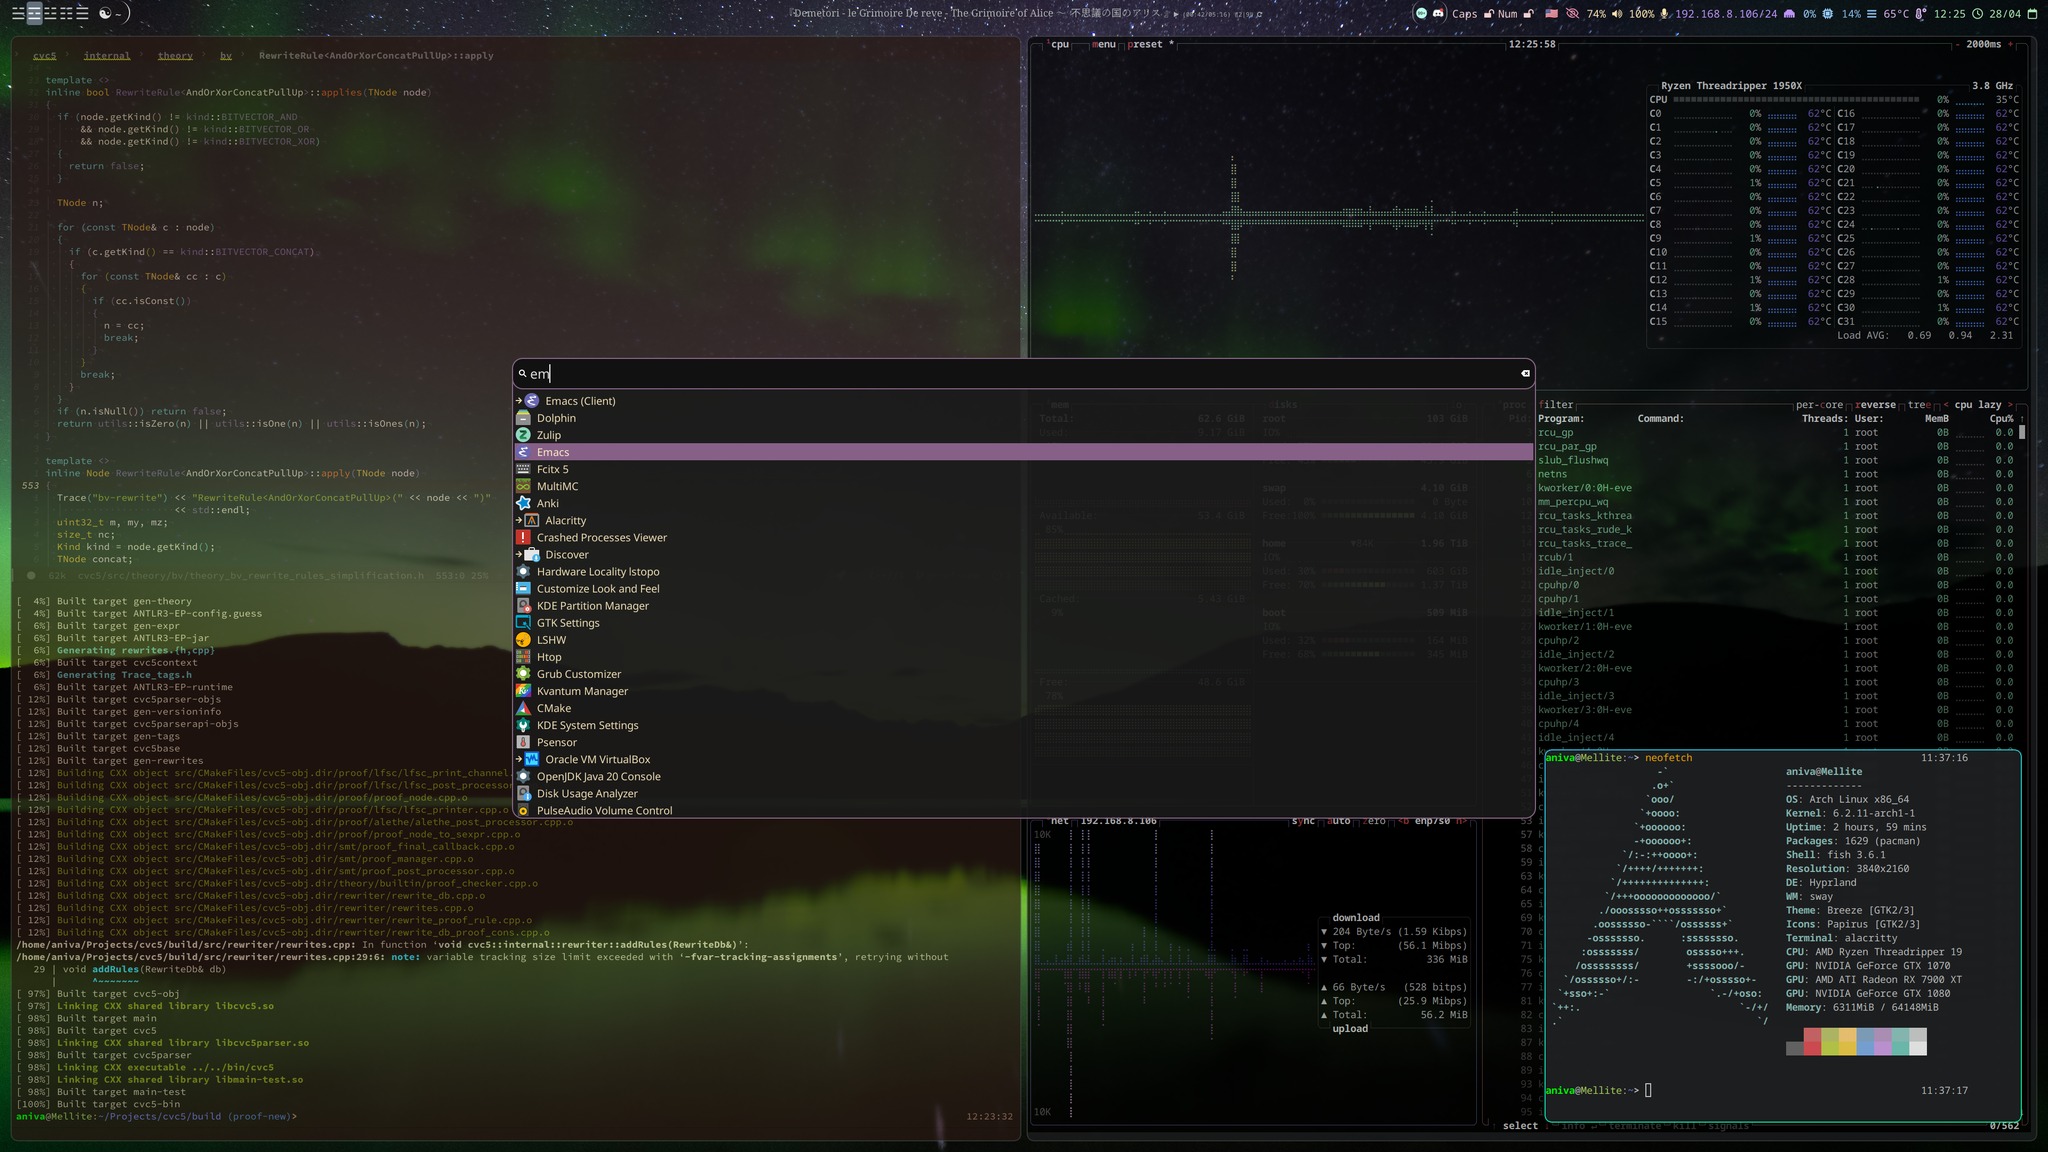The height and width of the screenshot is (1152, 2048).
Task: Expand actions arrow beside Emacs (Client)
Action: [x=519, y=401]
